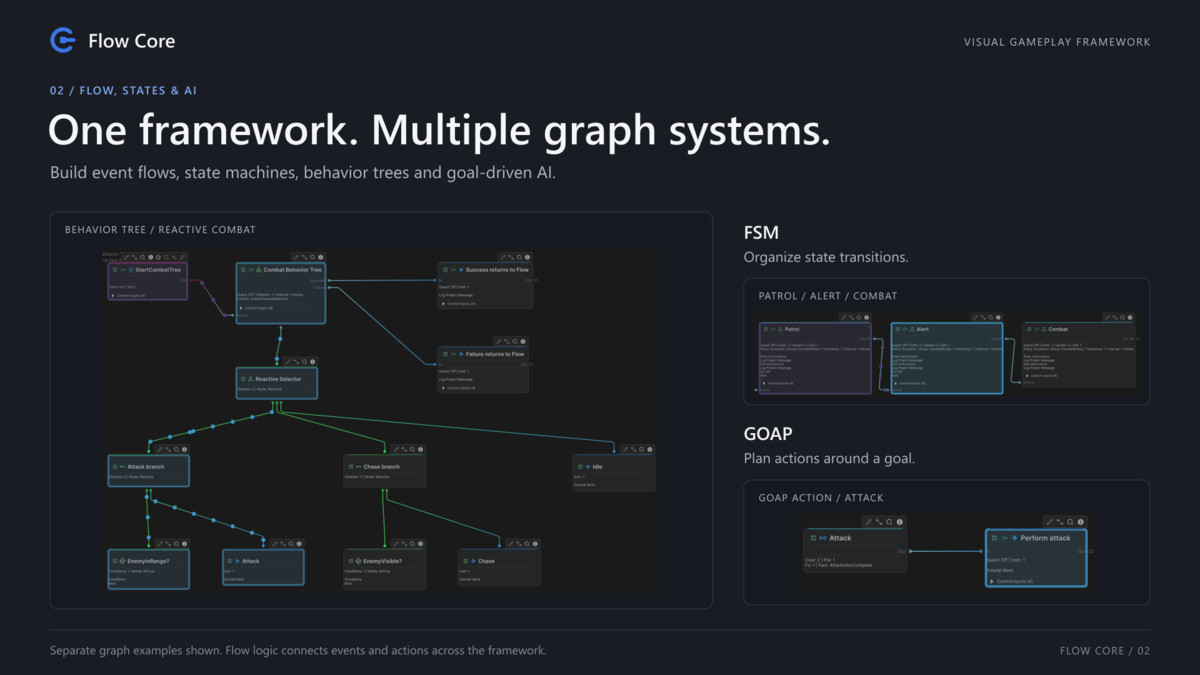The width and height of the screenshot is (1200, 675).
Task: Toggle the checkbox on EnemyVisible? node
Action: [x=351, y=561]
